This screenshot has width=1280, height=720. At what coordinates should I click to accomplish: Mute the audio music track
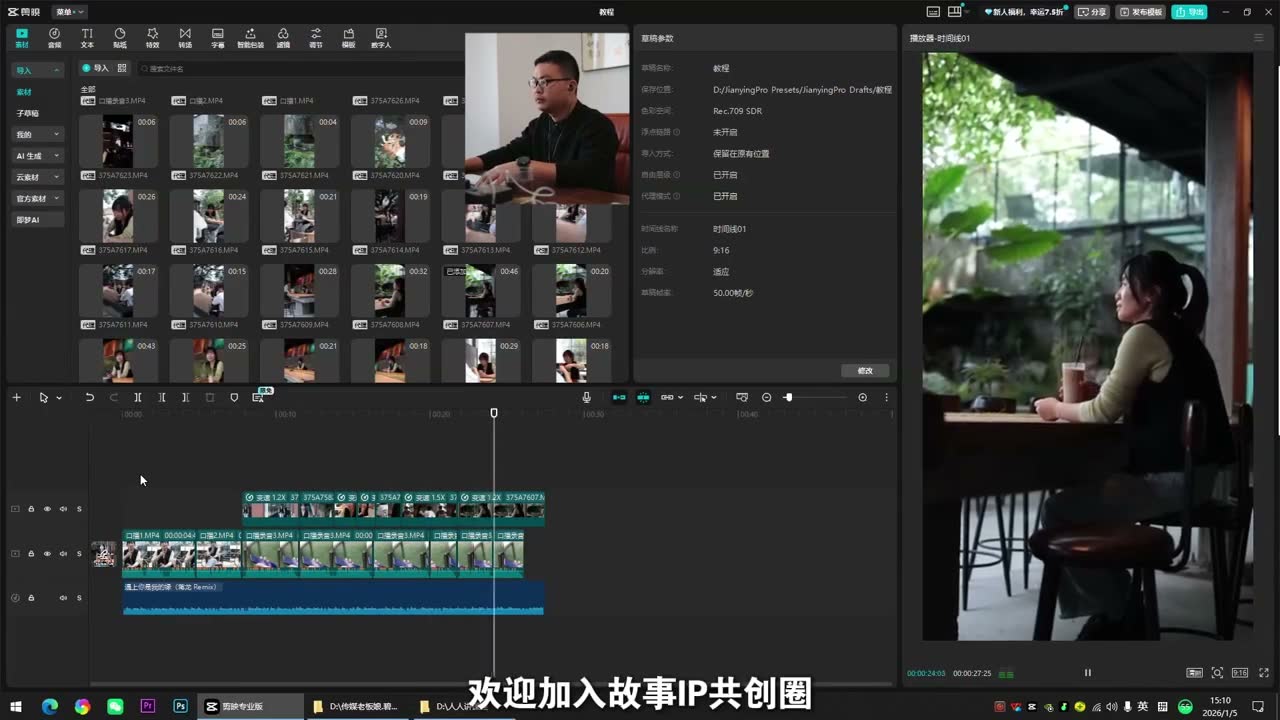click(63, 598)
